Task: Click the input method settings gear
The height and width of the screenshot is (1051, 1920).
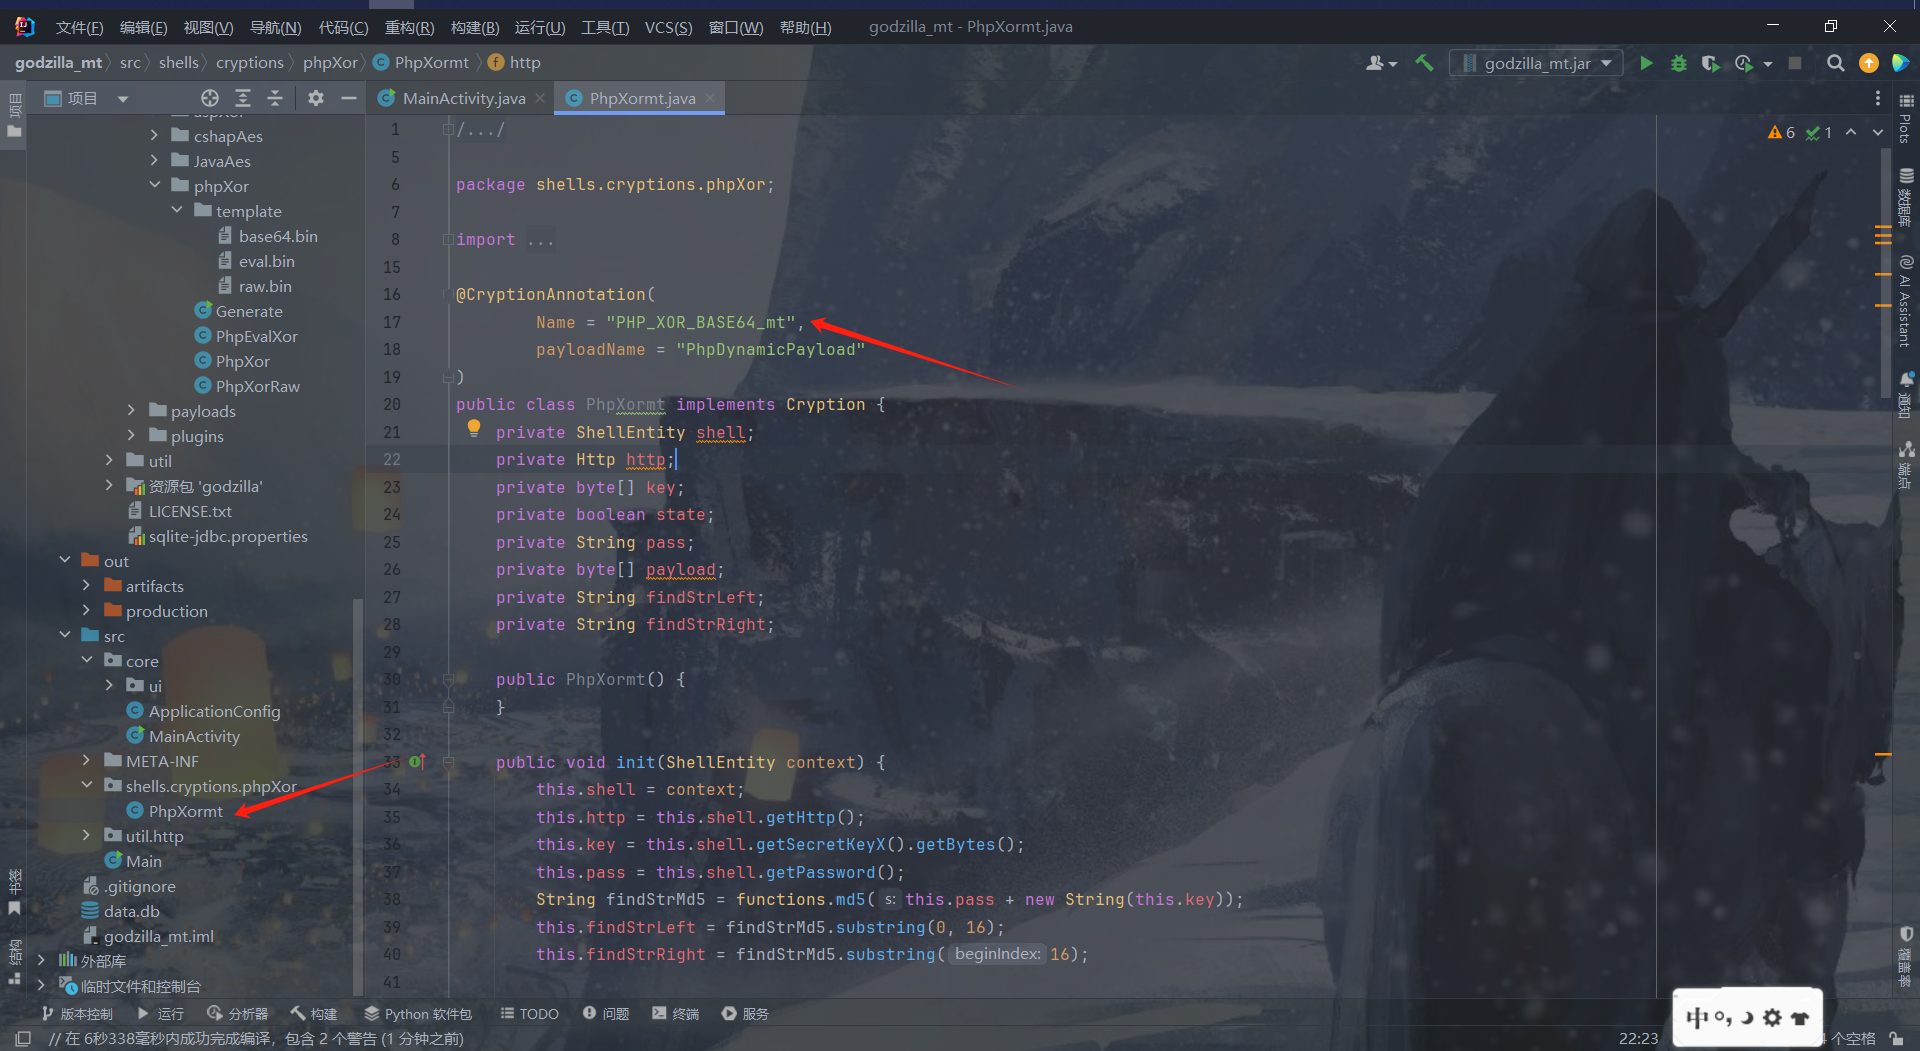Action: [x=1772, y=1018]
